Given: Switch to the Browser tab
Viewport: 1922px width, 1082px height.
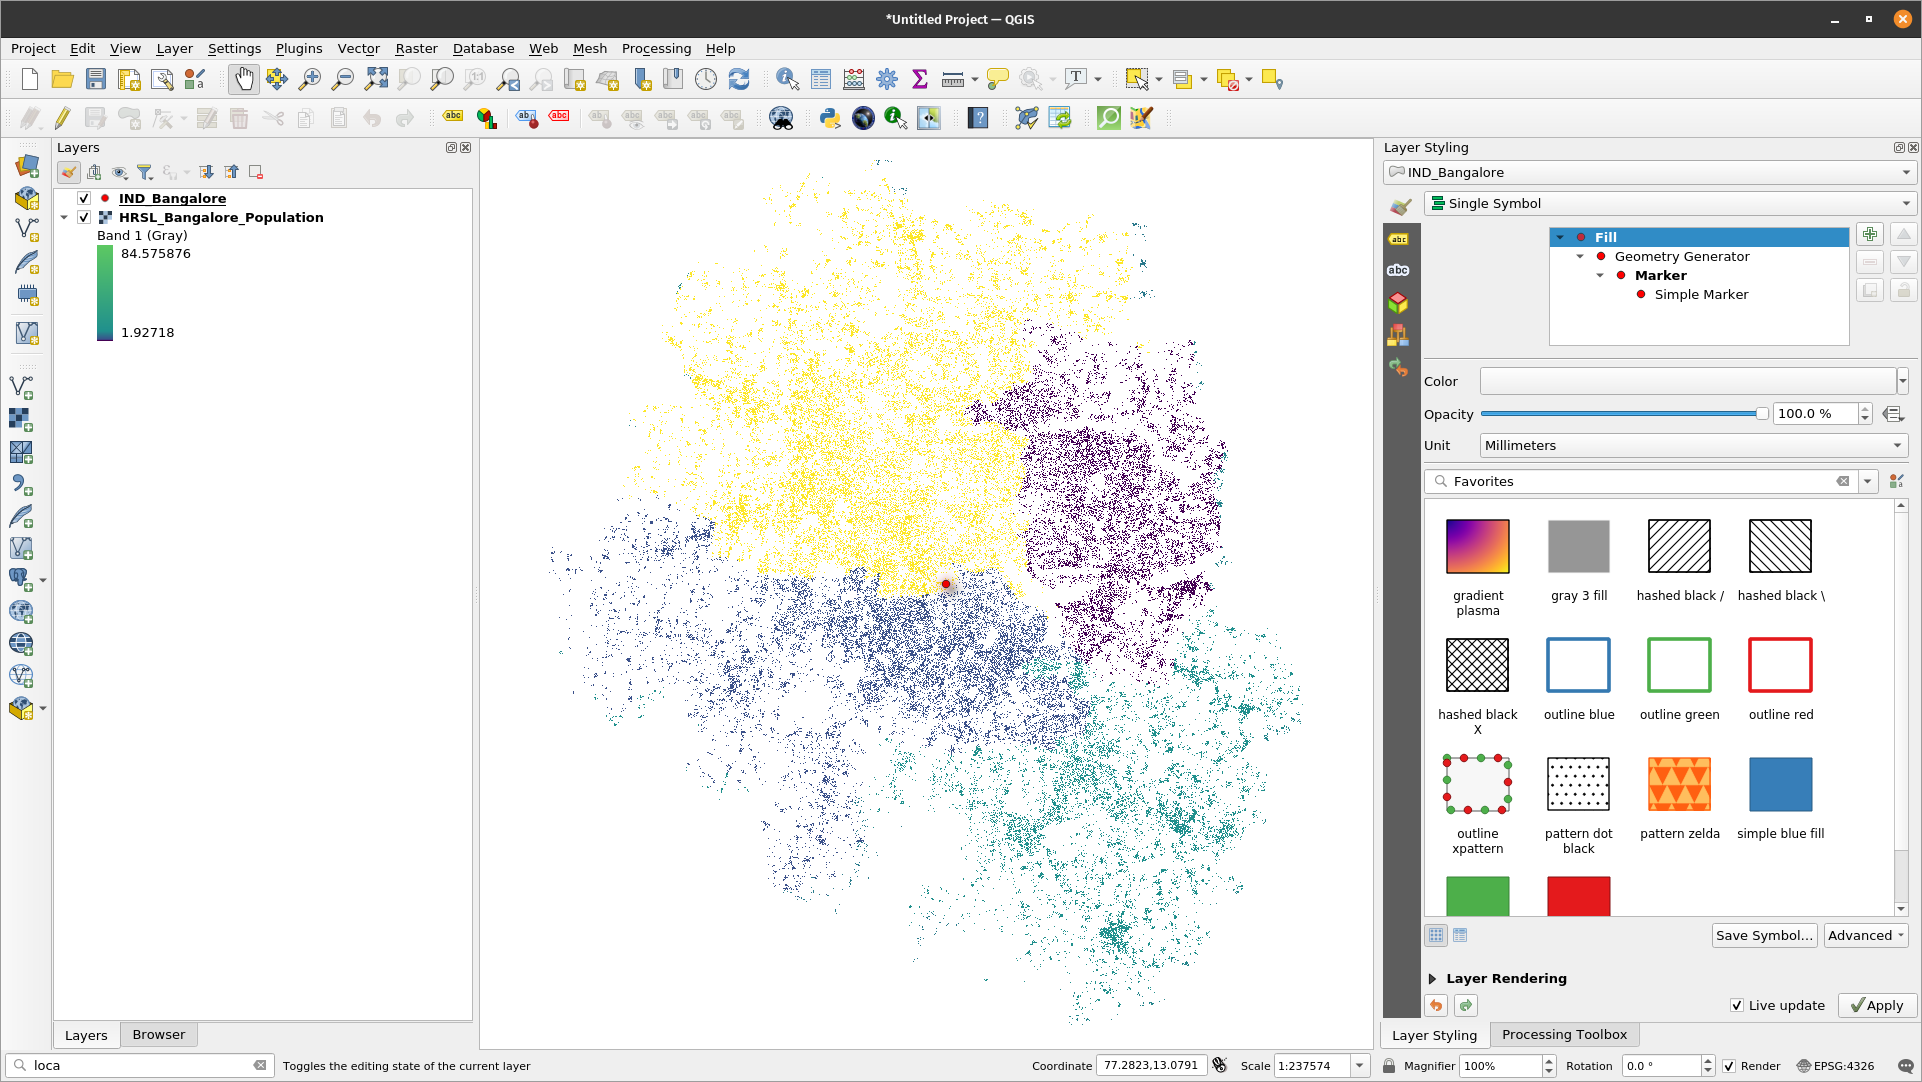Looking at the screenshot, I should click(159, 1035).
